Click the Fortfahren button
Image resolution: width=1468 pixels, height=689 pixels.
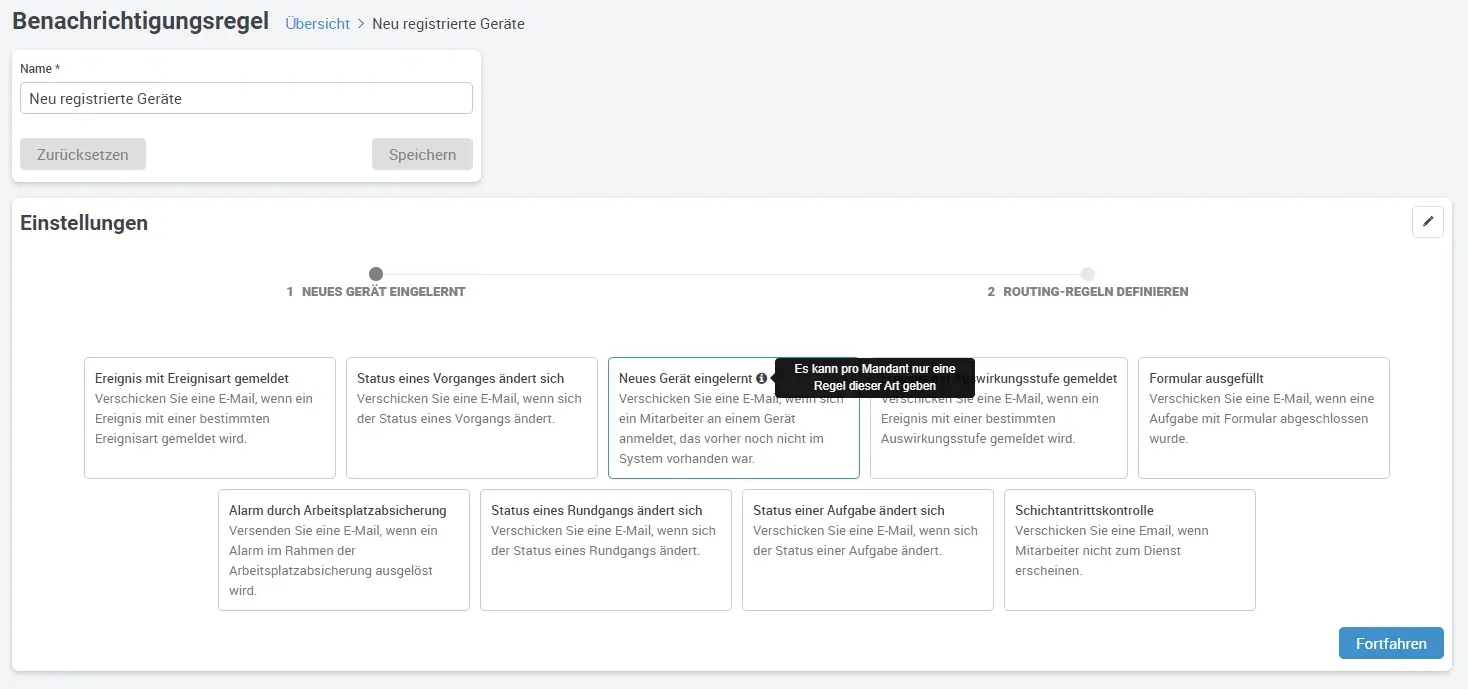[1390, 643]
